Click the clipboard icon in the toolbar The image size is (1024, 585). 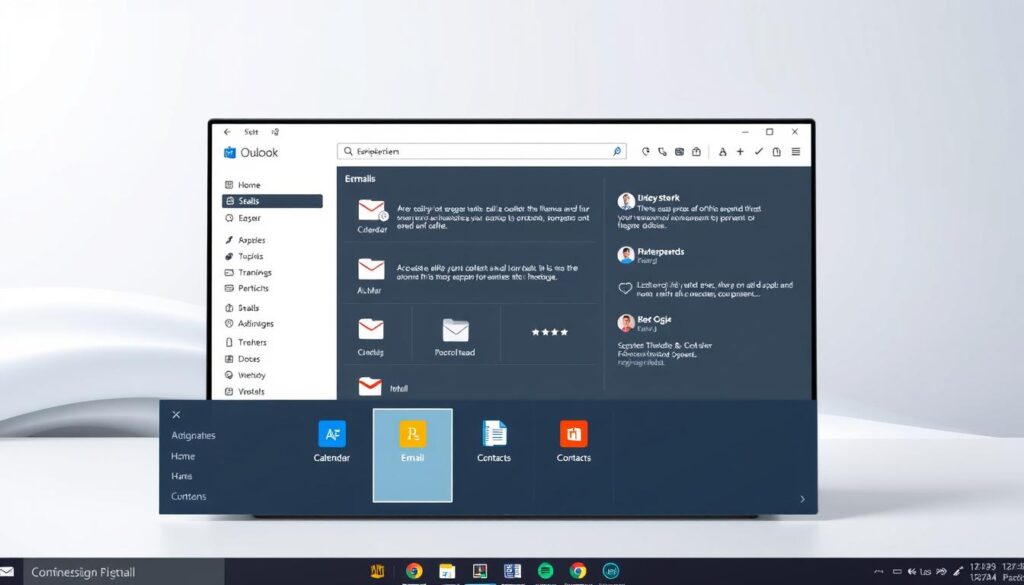click(776, 151)
